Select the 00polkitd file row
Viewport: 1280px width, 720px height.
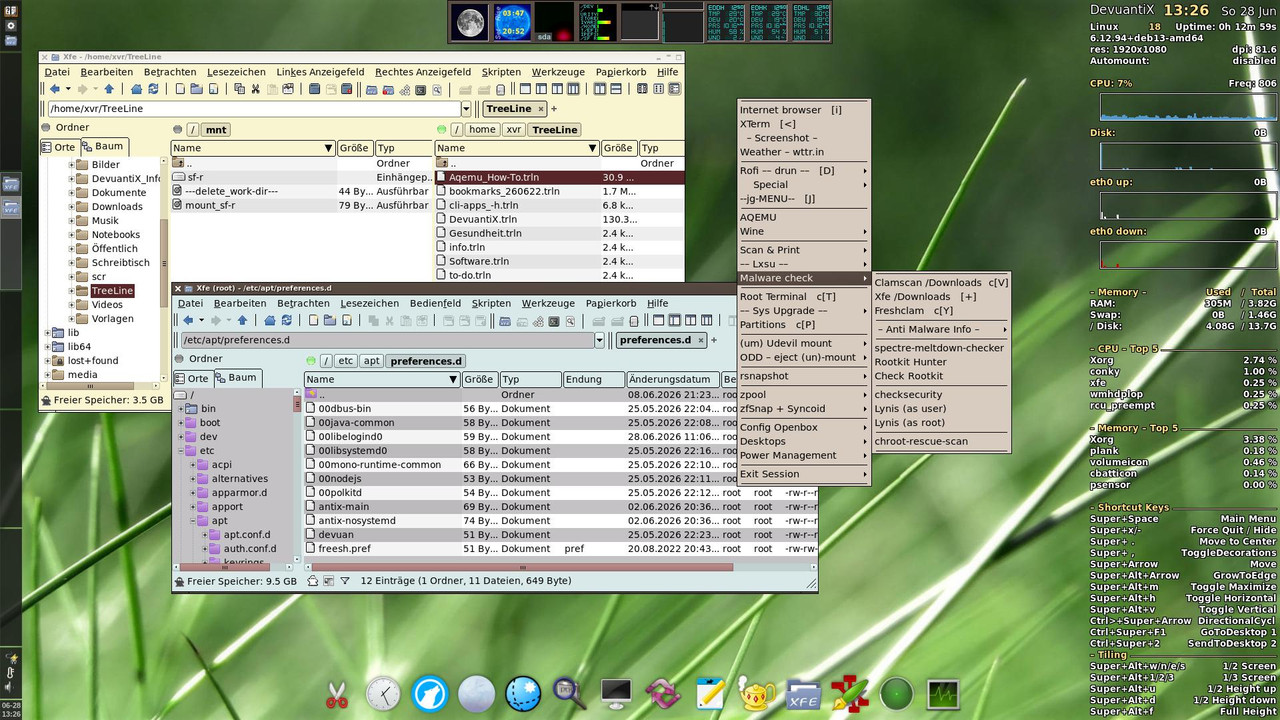point(561,493)
